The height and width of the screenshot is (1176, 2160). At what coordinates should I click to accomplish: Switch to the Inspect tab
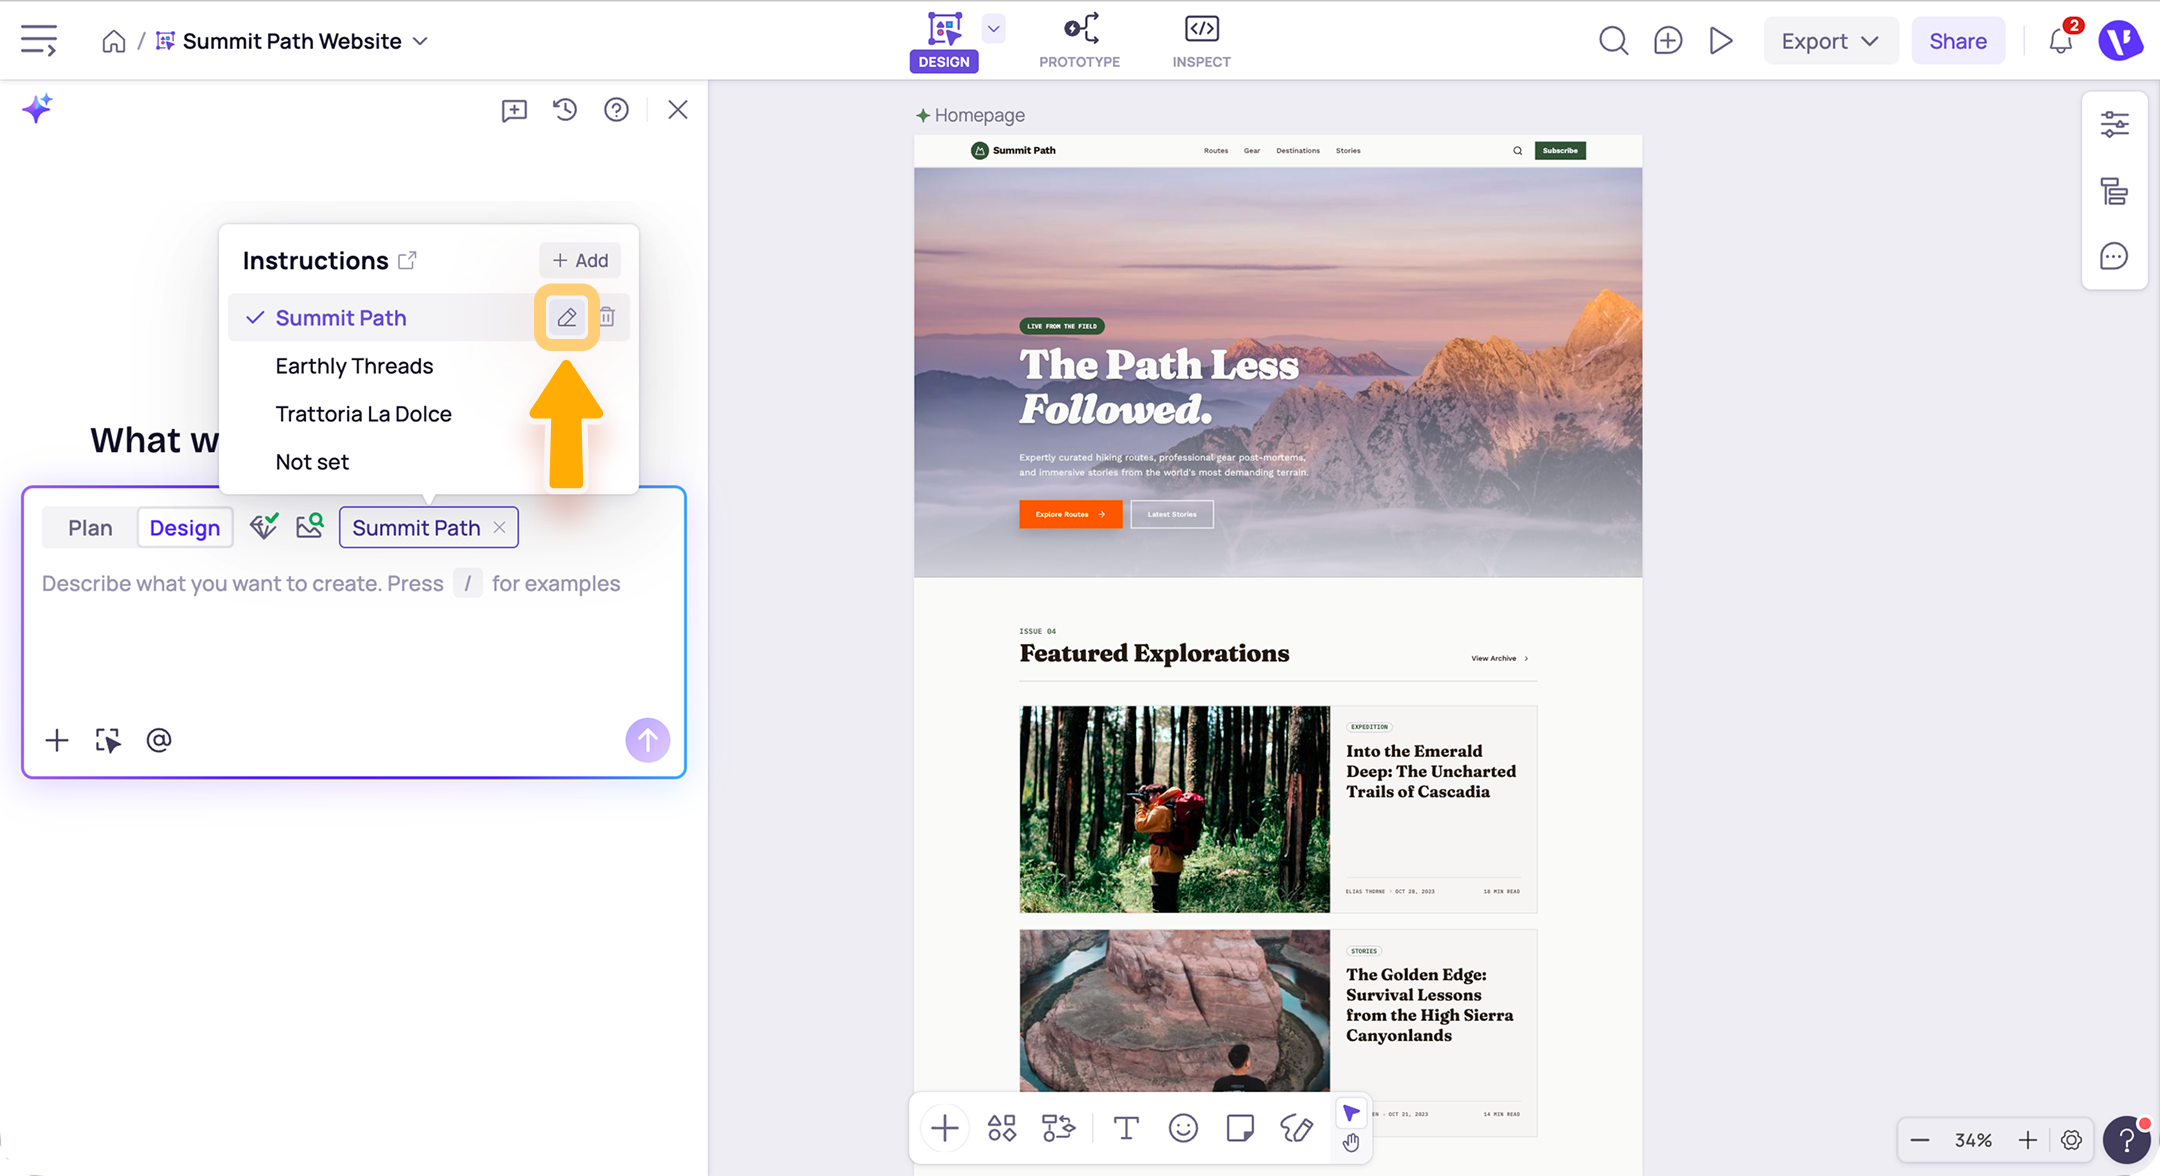[x=1201, y=41]
